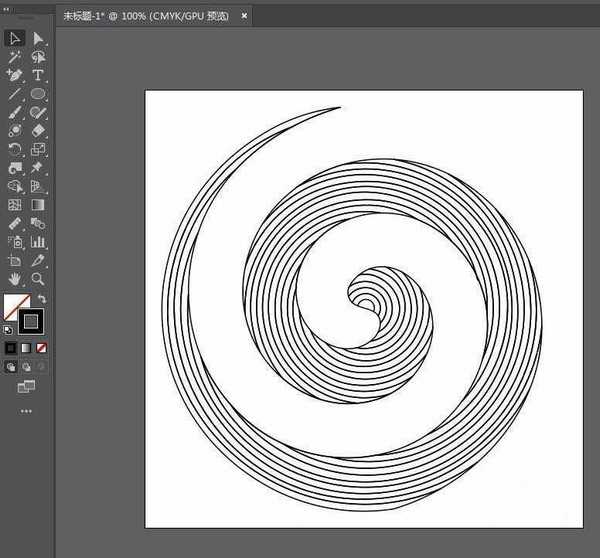Select the Zoom magnifier tool
The image size is (600, 558).
click(x=38, y=278)
